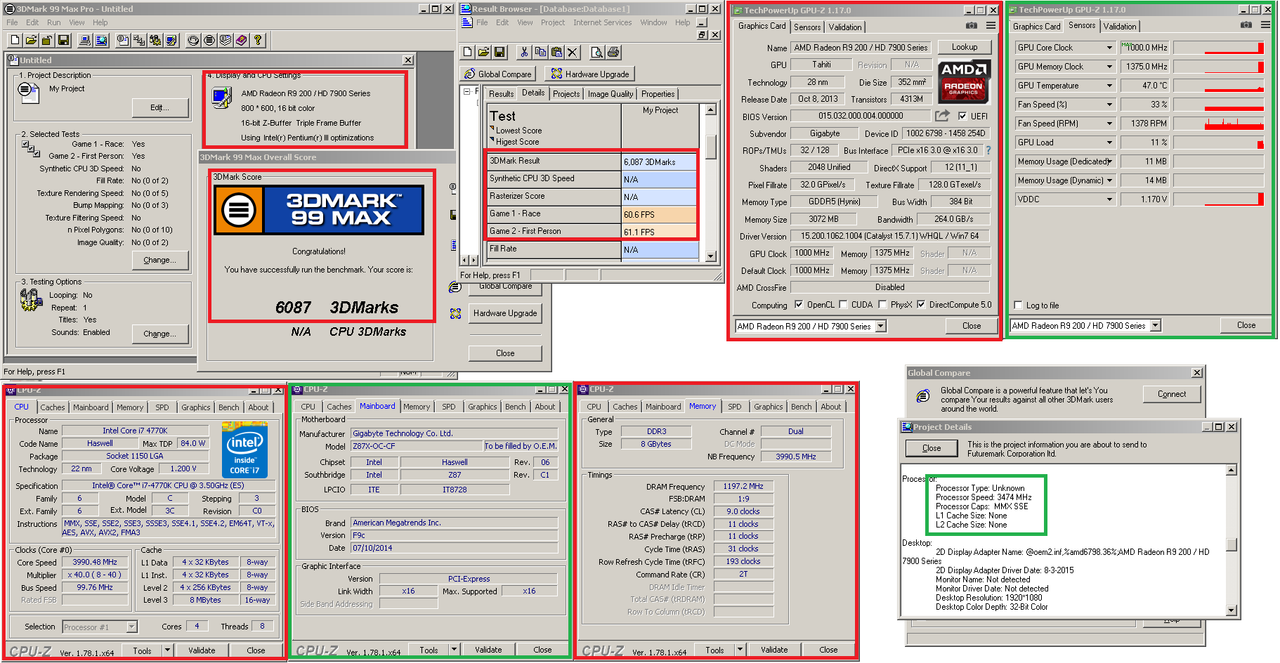Open Fan Speed (%) sensor dropdown

[x=1108, y=105]
